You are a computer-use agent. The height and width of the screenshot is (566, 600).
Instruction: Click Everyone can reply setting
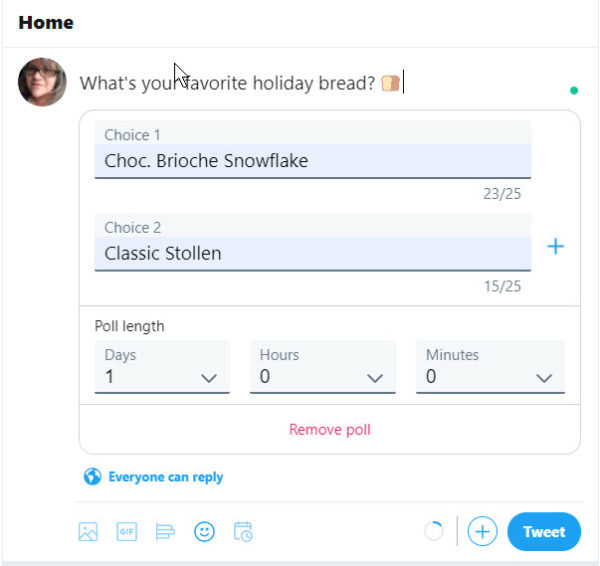click(x=166, y=477)
